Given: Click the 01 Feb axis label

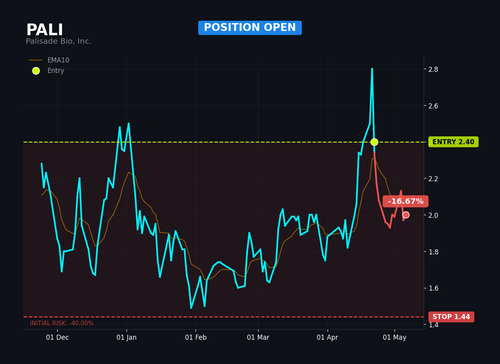Looking at the screenshot, I should point(196,337).
